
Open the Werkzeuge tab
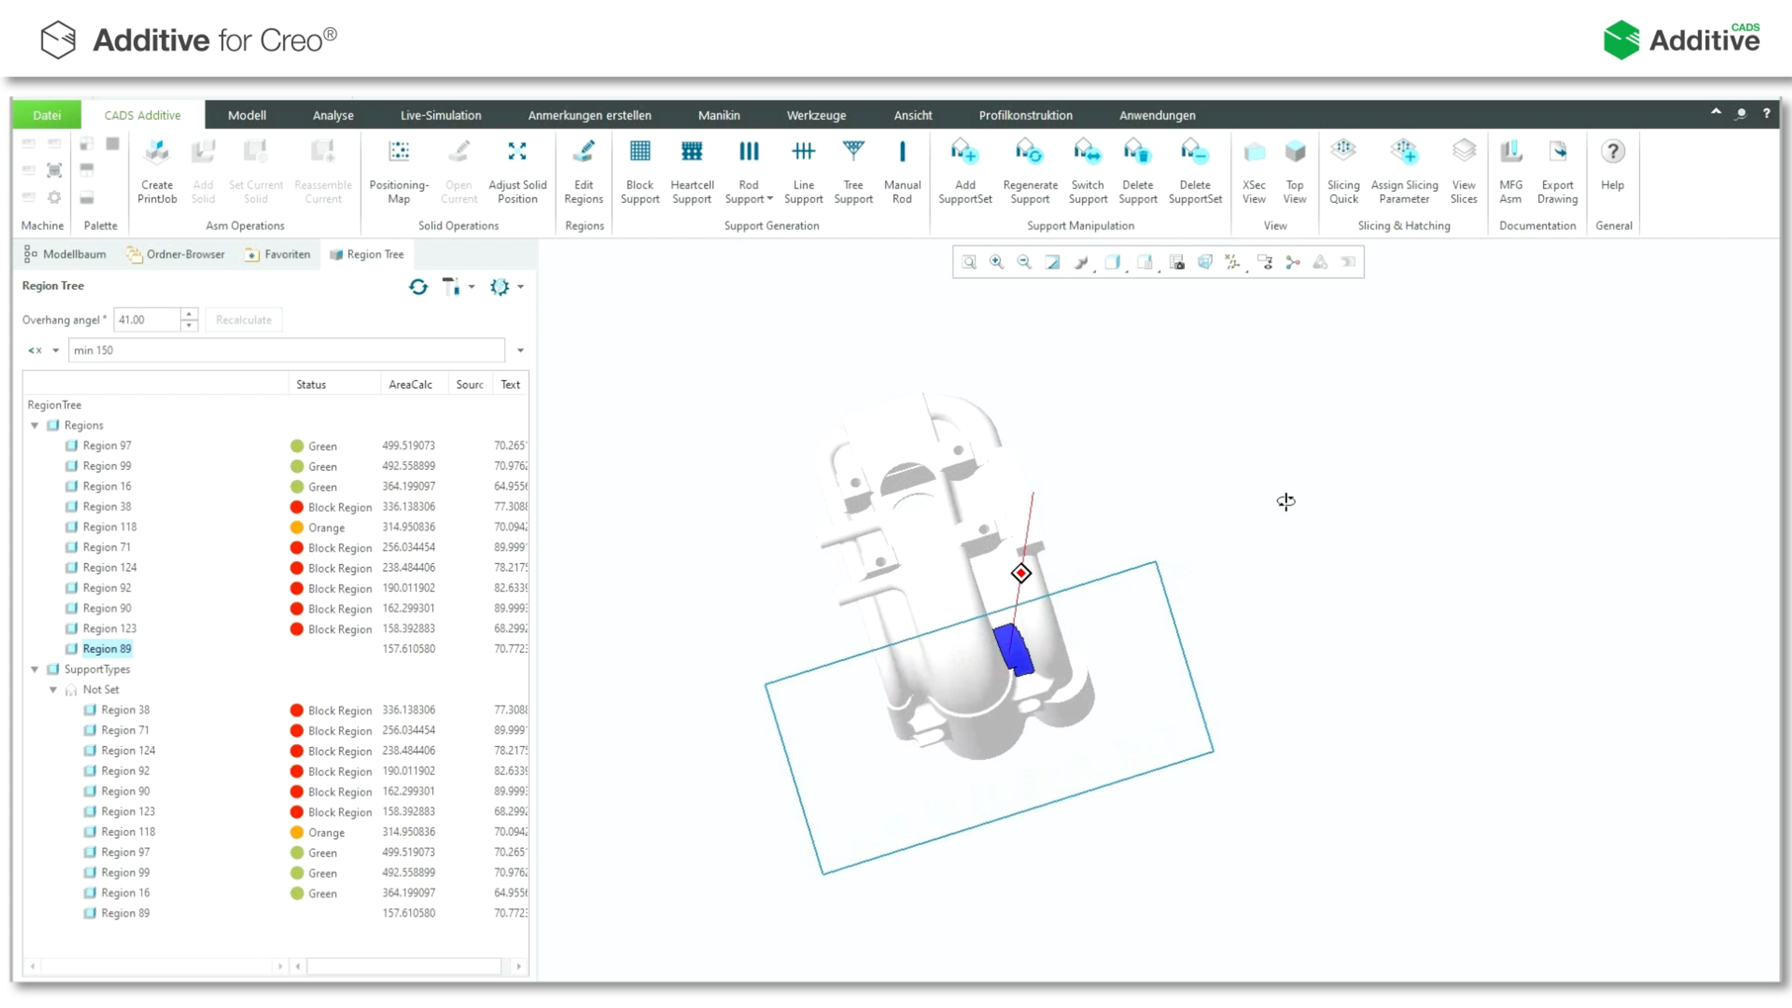[x=816, y=115]
